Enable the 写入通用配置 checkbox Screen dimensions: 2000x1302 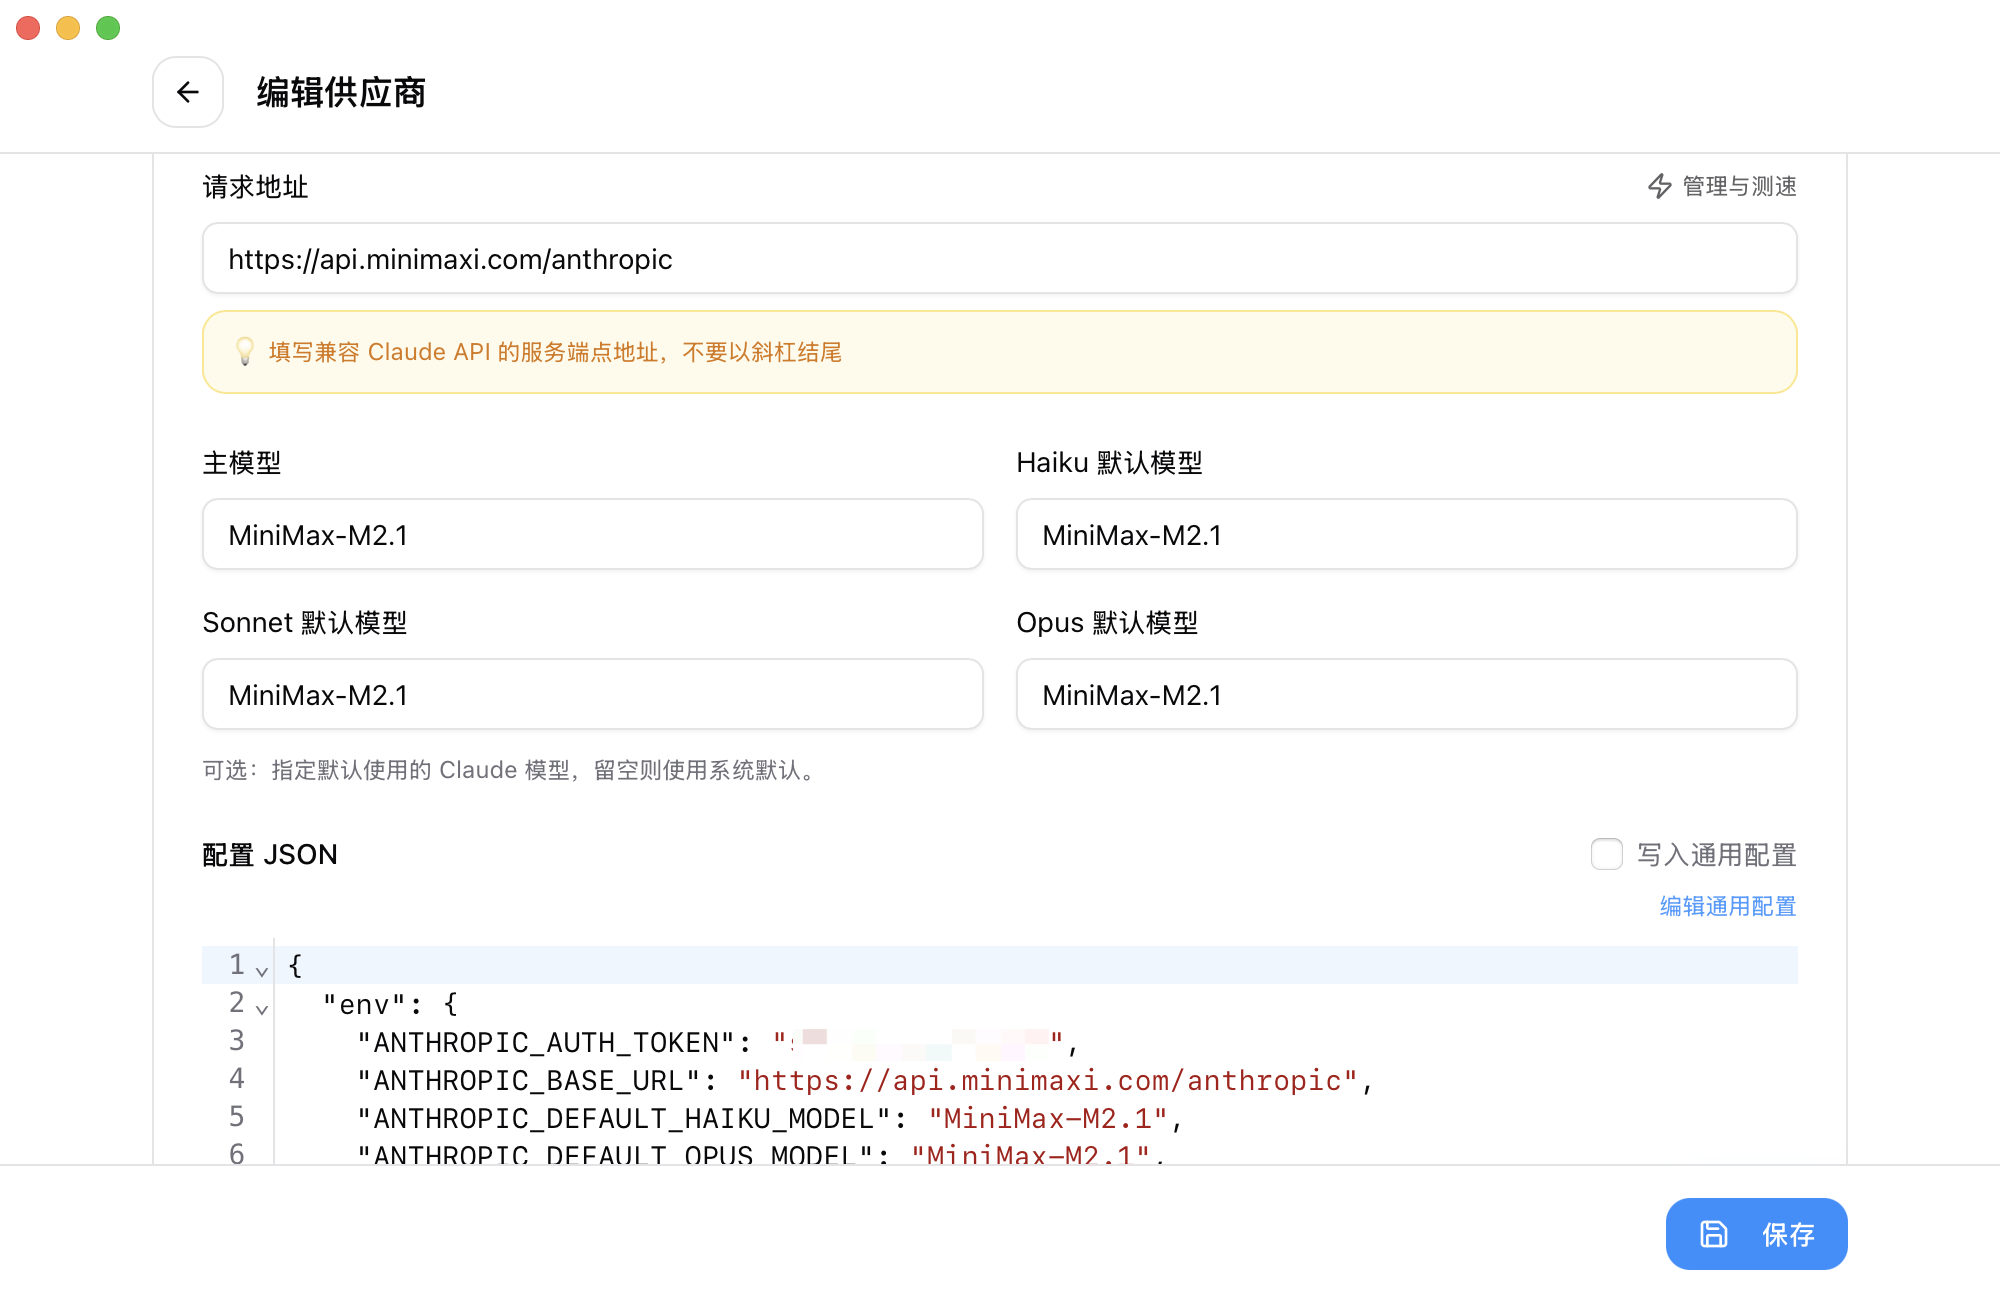point(1606,854)
